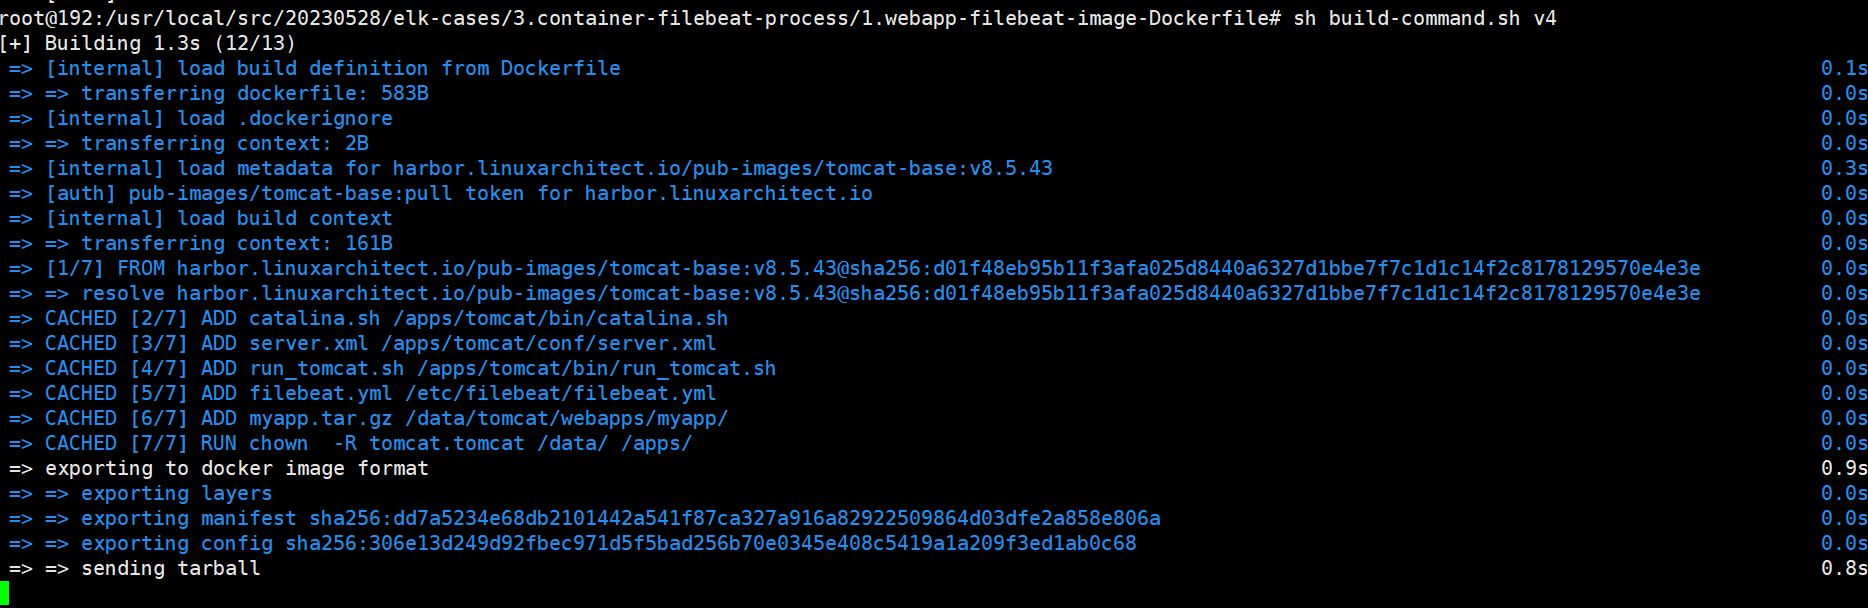The width and height of the screenshot is (1868, 608).
Task: Click the green terminal cursor block
Action: coord(5,594)
